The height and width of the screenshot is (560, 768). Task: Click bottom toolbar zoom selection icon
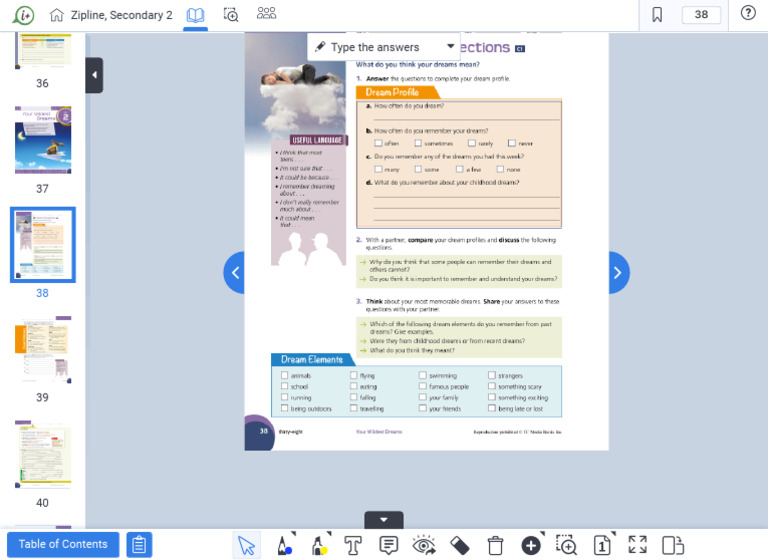click(x=566, y=545)
